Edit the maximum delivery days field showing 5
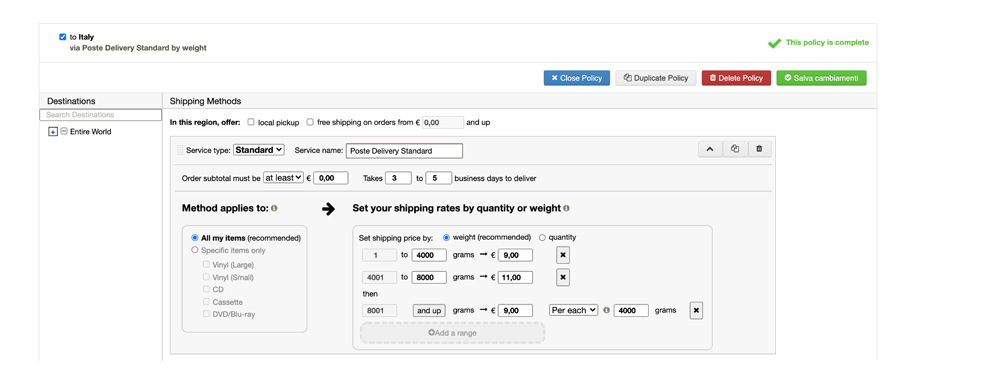Image resolution: width=1000 pixels, height=374 pixels. coord(438,178)
